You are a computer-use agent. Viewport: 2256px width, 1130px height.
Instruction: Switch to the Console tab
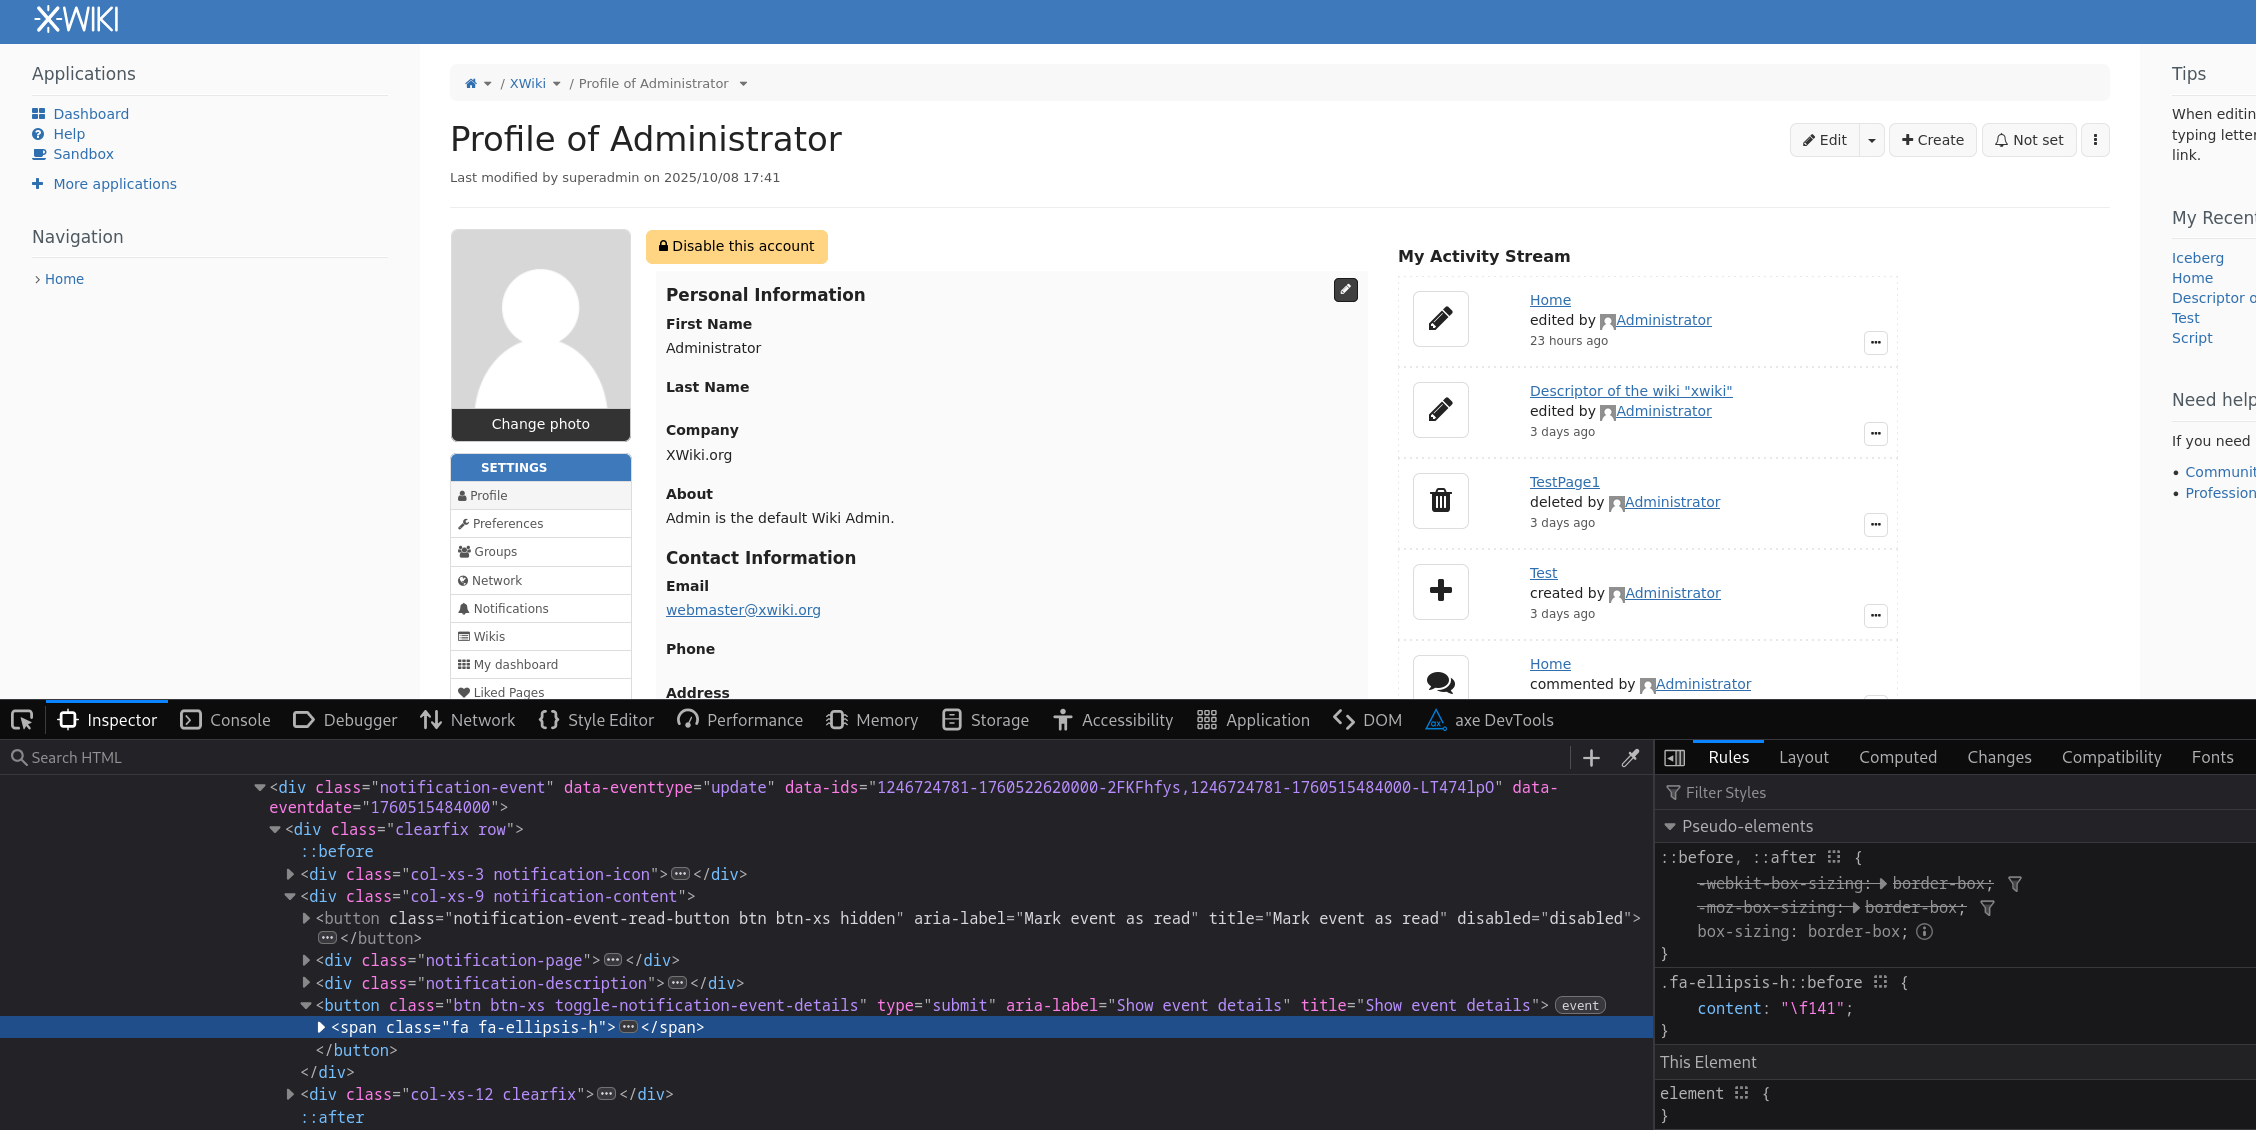point(225,720)
